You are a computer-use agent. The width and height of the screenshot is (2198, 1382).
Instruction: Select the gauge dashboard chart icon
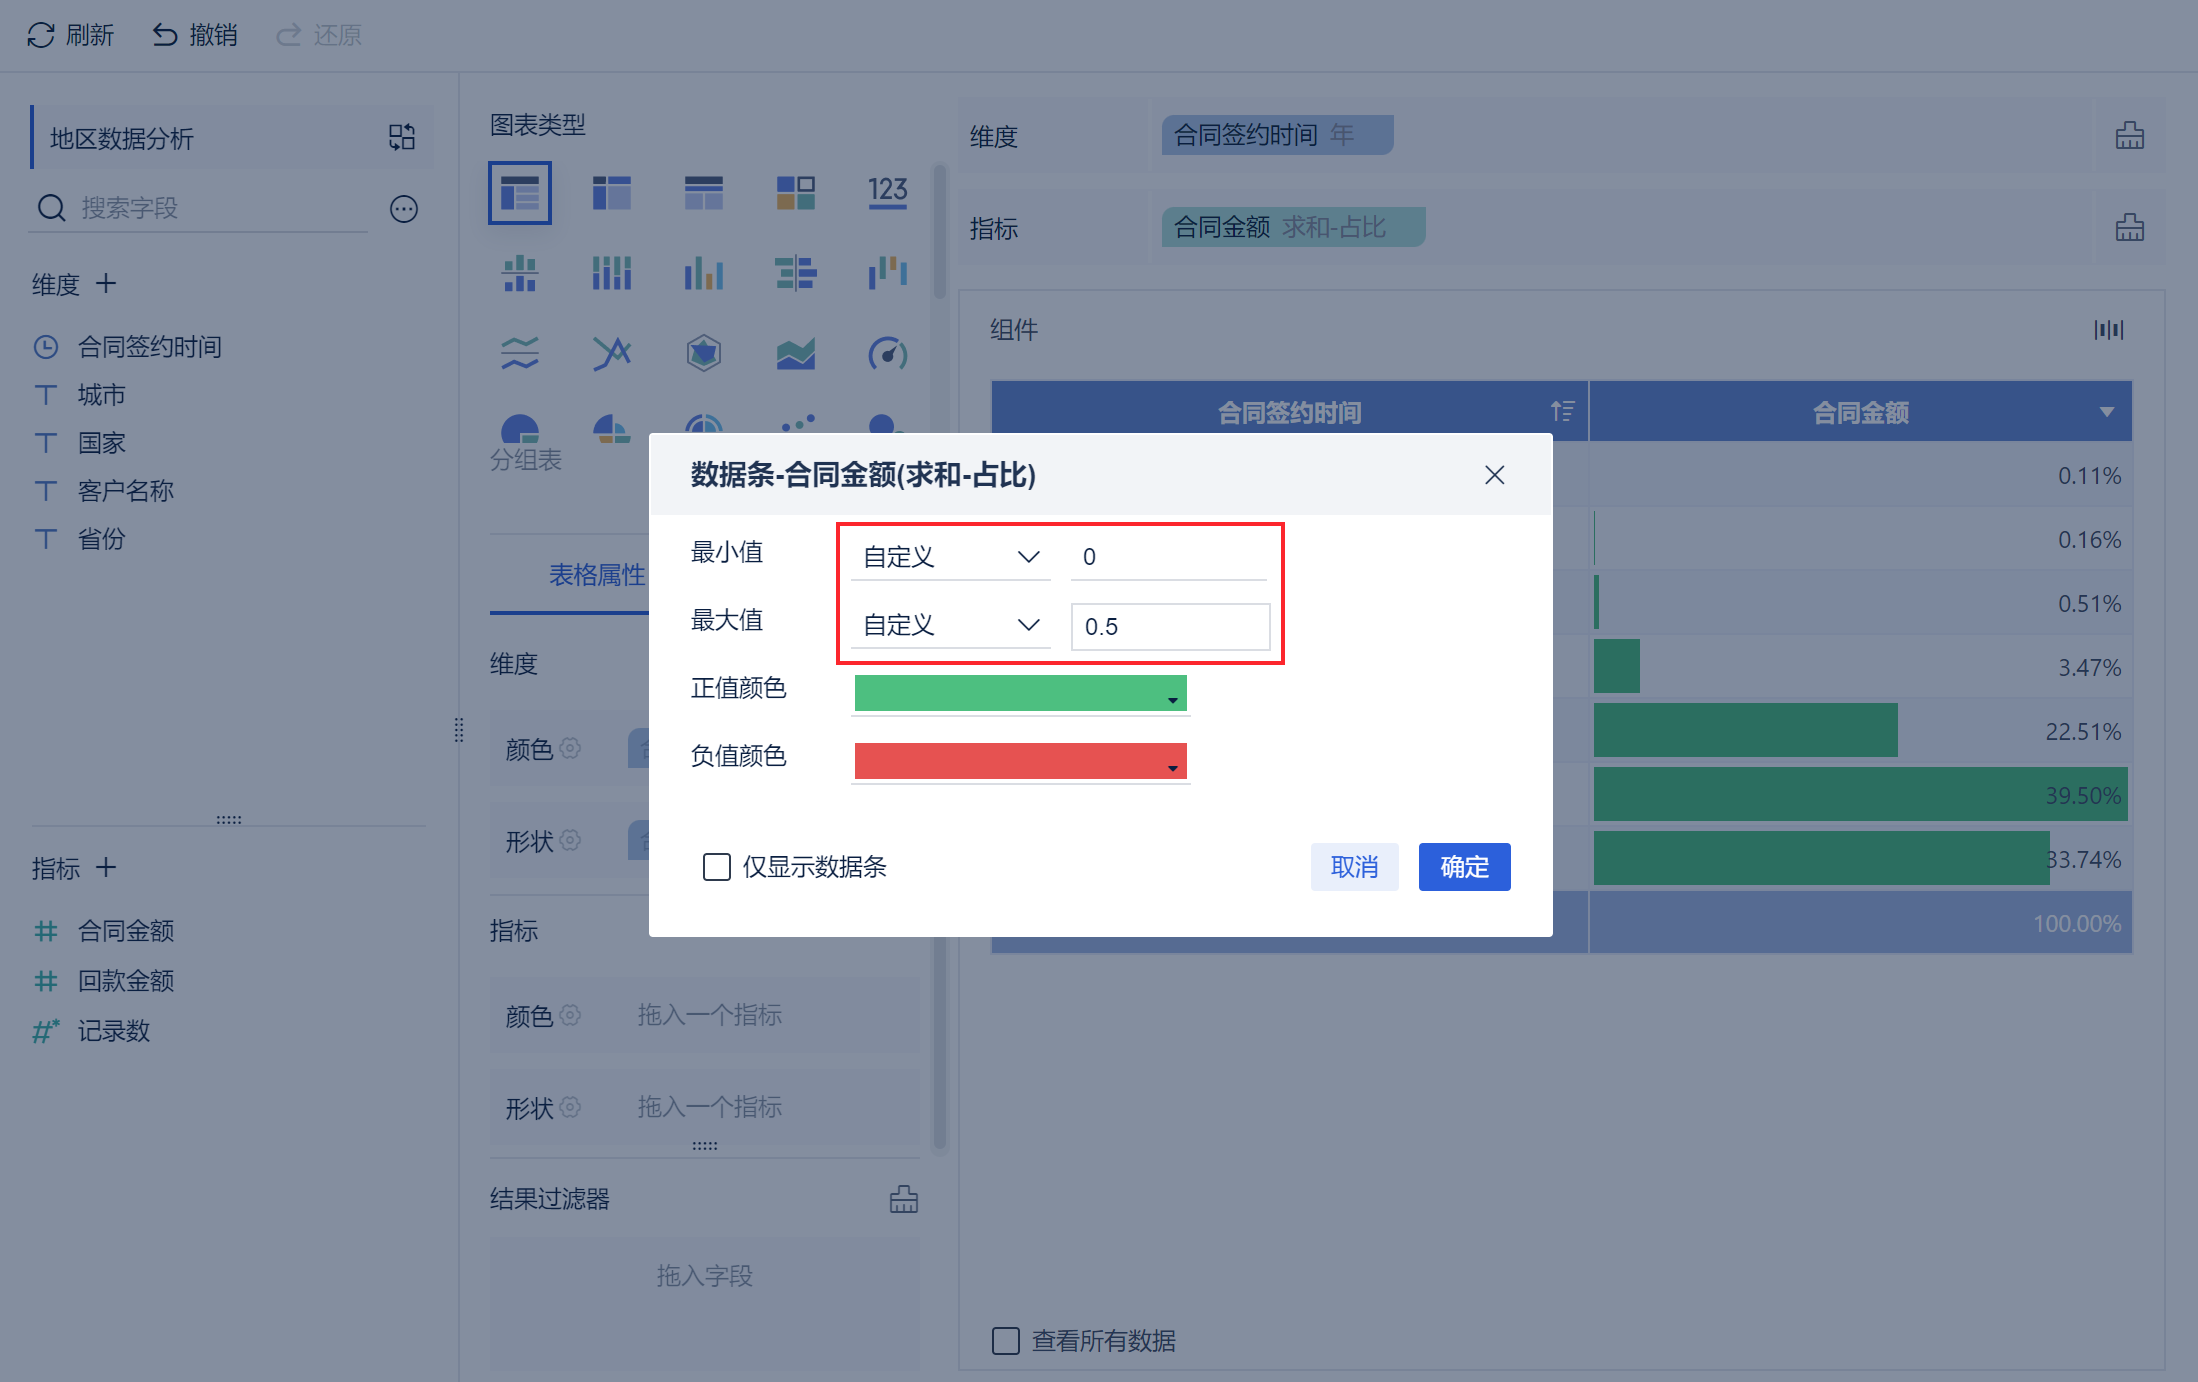(x=888, y=352)
